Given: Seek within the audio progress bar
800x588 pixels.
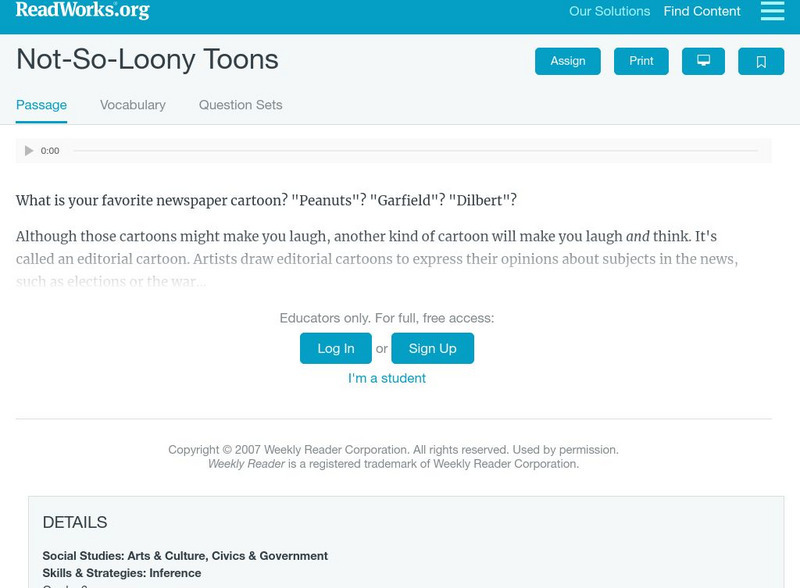Looking at the screenshot, I should (415, 151).
